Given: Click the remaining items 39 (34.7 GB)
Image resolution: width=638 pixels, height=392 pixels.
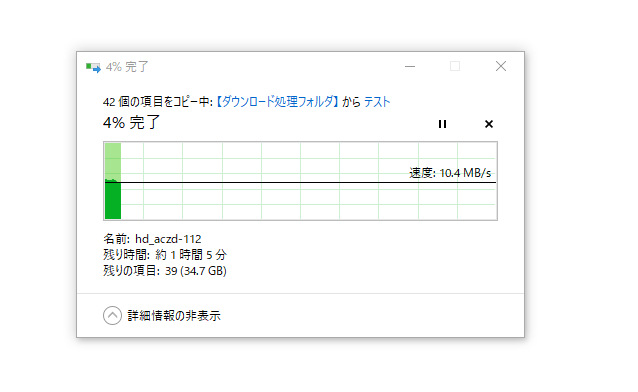Looking at the screenshot, I should coord(196,271).
